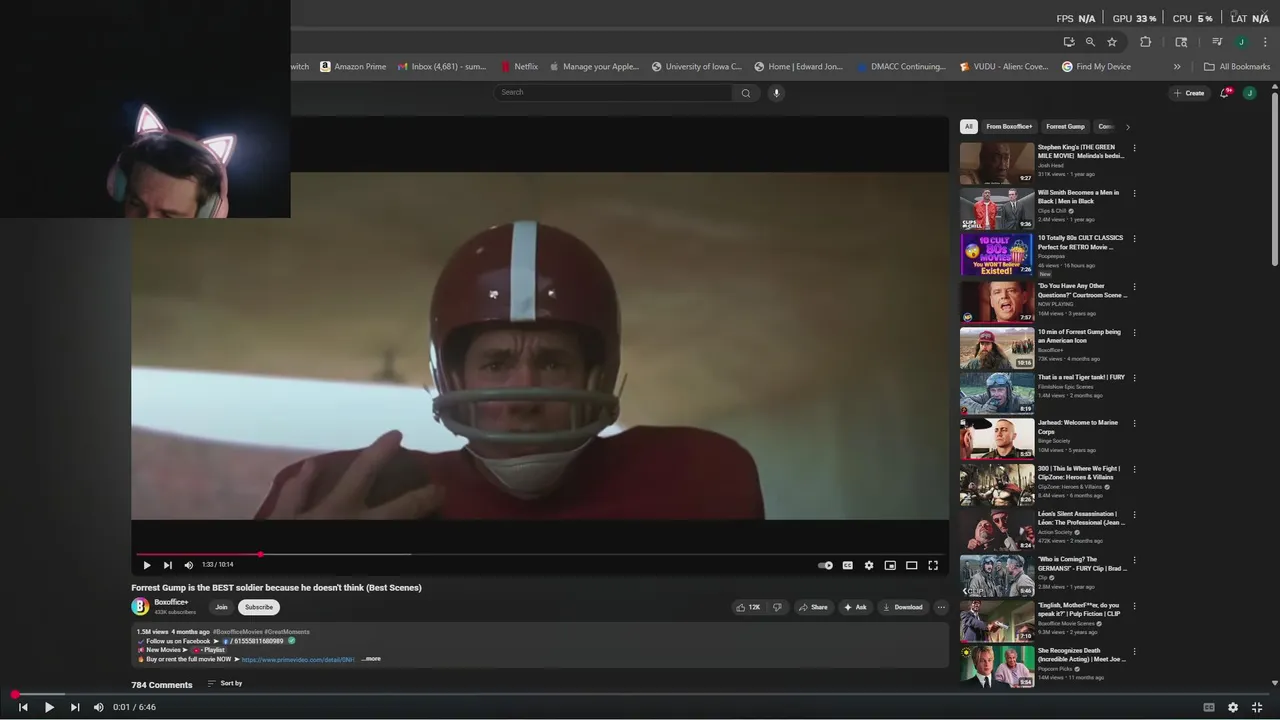The width and height of the screenshot is (1280, 720).
Task: Open options for Courtroom Scene video
Action: pyautogui.click(x=1134, y=287)
